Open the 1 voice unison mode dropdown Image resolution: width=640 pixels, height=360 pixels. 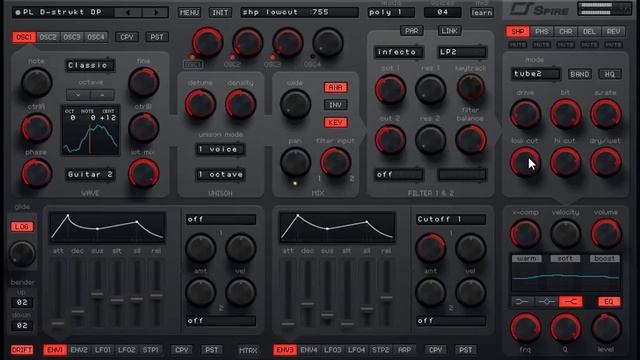220,149
